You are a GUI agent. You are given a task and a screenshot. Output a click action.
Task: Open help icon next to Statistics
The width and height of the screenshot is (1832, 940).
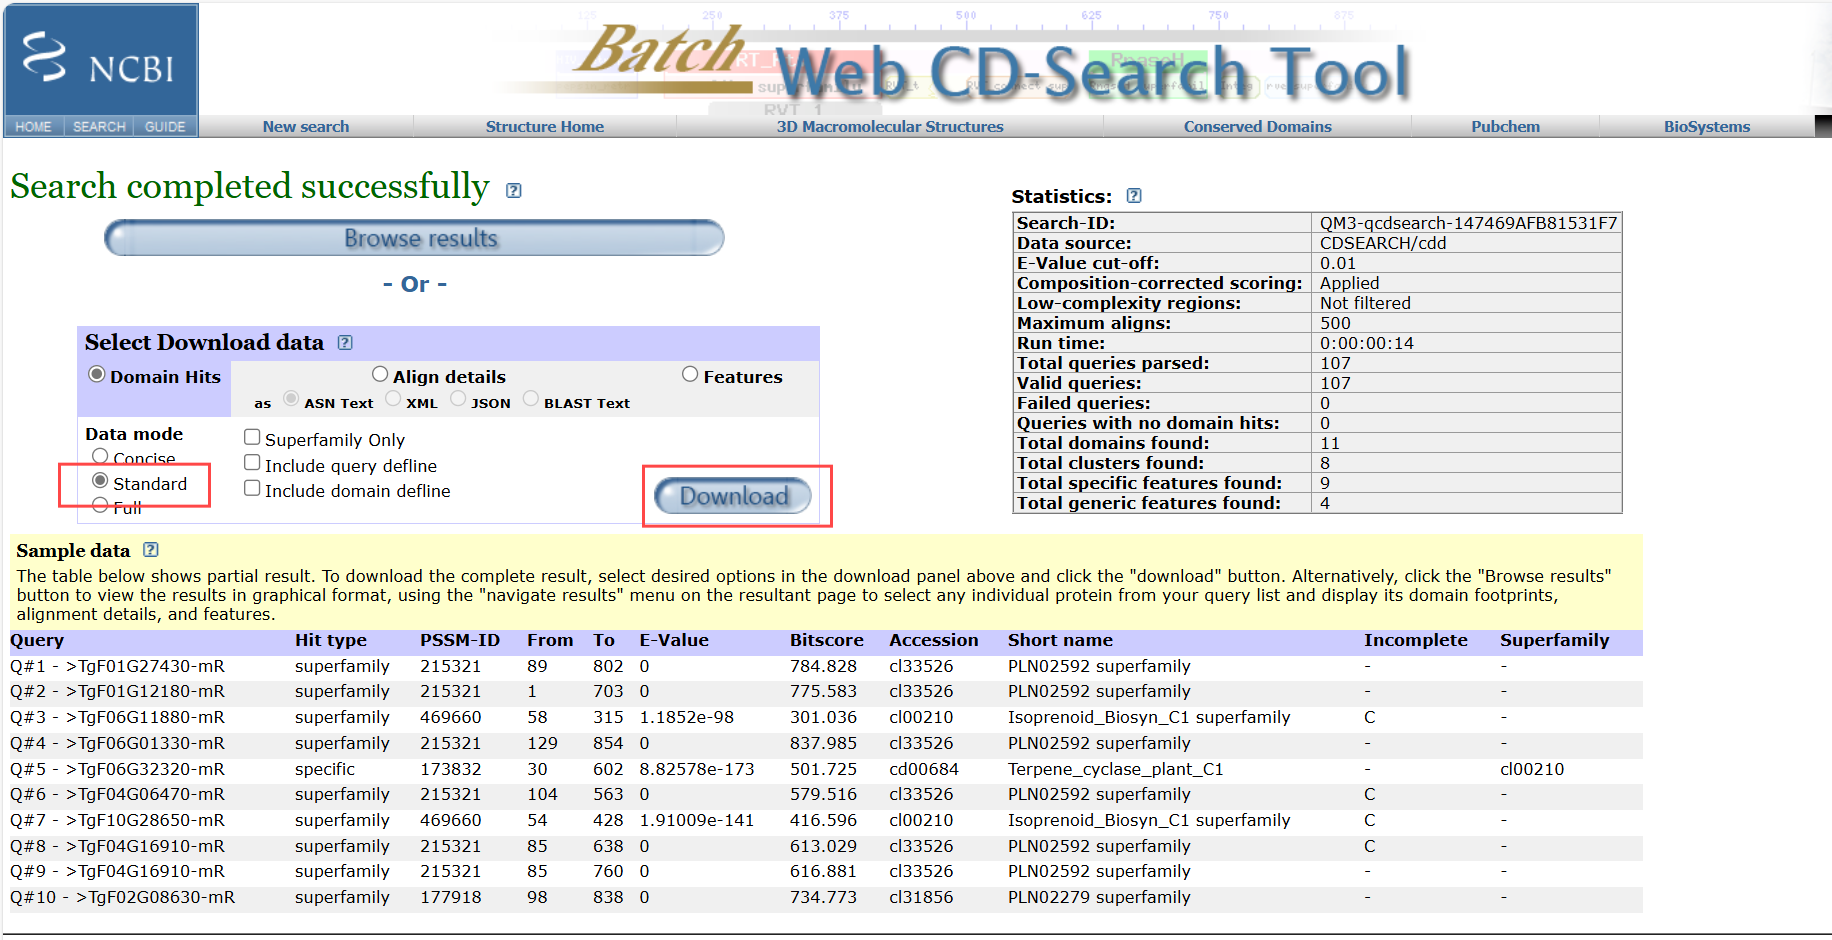click(x=1134, y=196)
